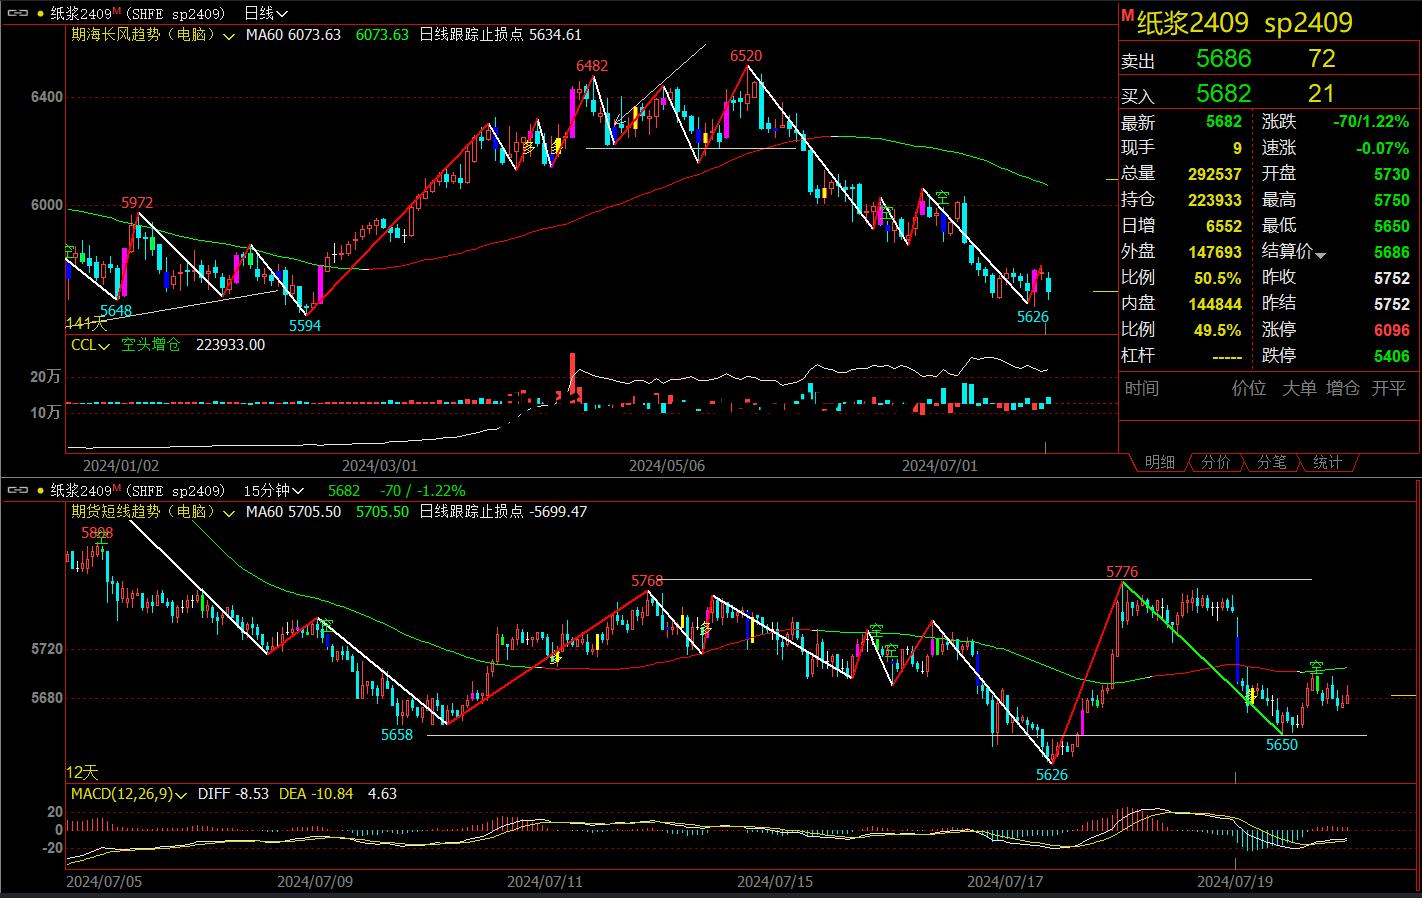Expand the 期海长风趋势 indicator dropdown
Viewport: 1422px width, 898px height.
point(229,36)
